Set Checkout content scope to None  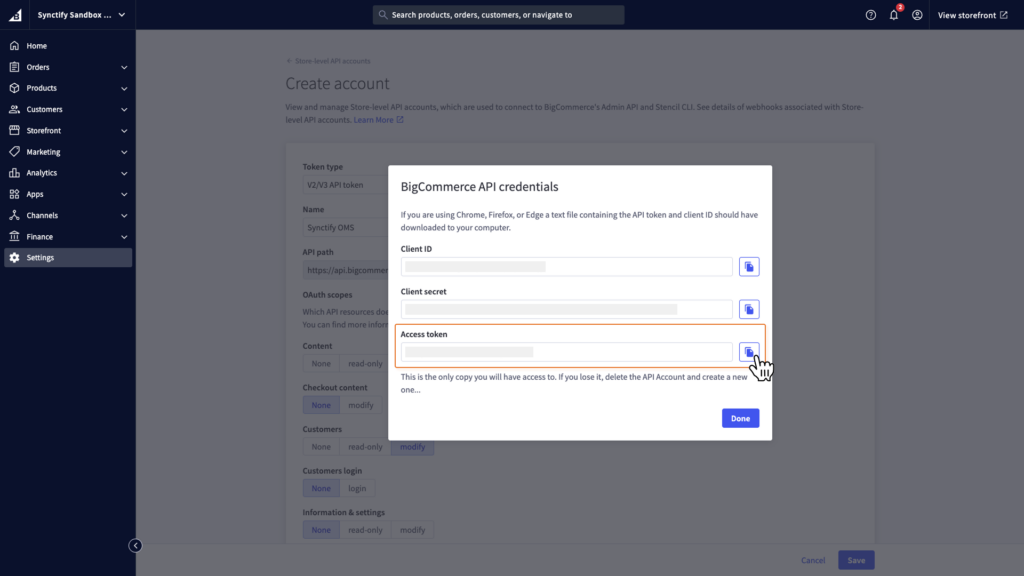coord(321,405)
